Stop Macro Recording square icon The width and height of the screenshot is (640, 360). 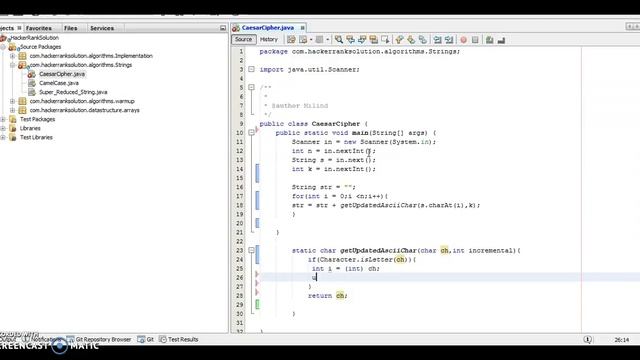click(x=475, y=40)
